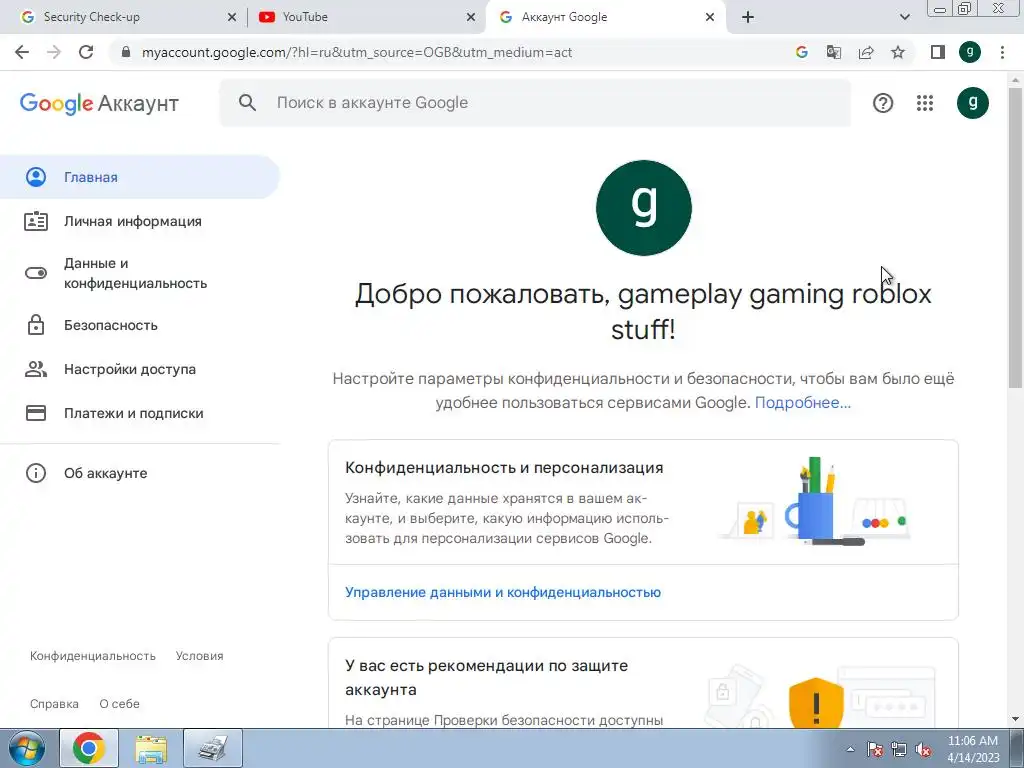
Task: Open the Конфиденциальность footer link
Action: pyautogui.click(x=93, y=656)
